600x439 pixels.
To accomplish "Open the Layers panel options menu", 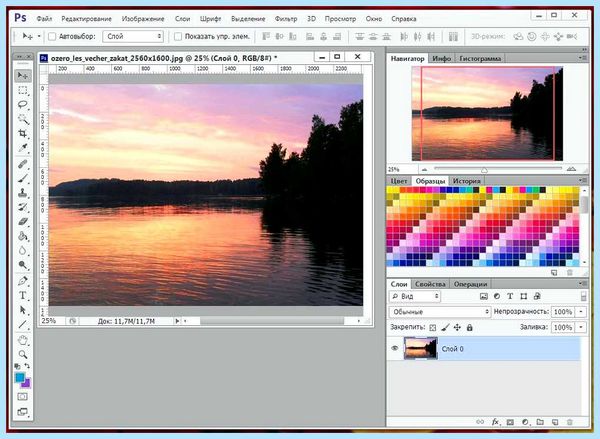I will pos(583,284).
